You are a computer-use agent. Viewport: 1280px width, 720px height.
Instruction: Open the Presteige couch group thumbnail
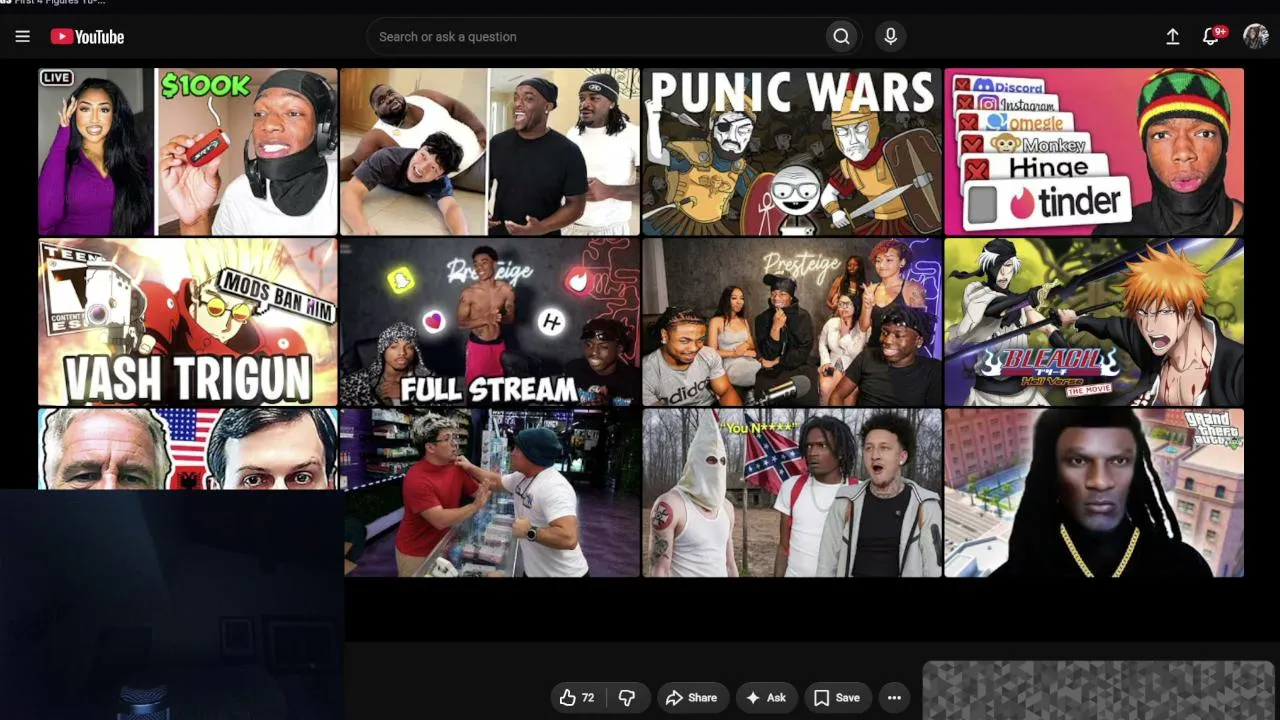(x=792, y=322)
